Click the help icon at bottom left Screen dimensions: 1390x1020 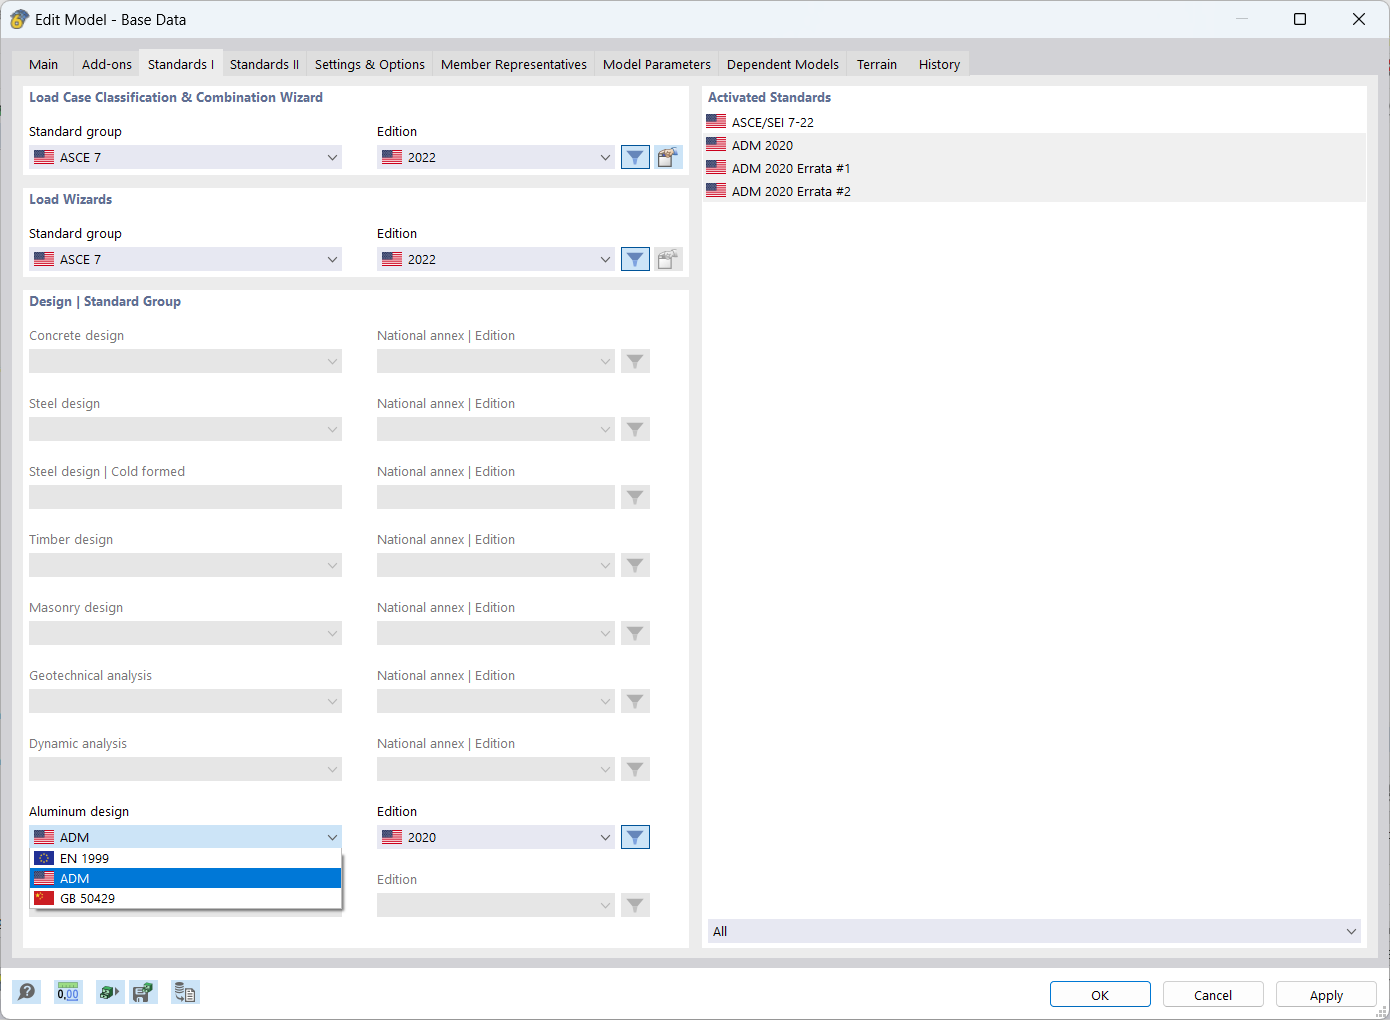(x=26, y=992)
